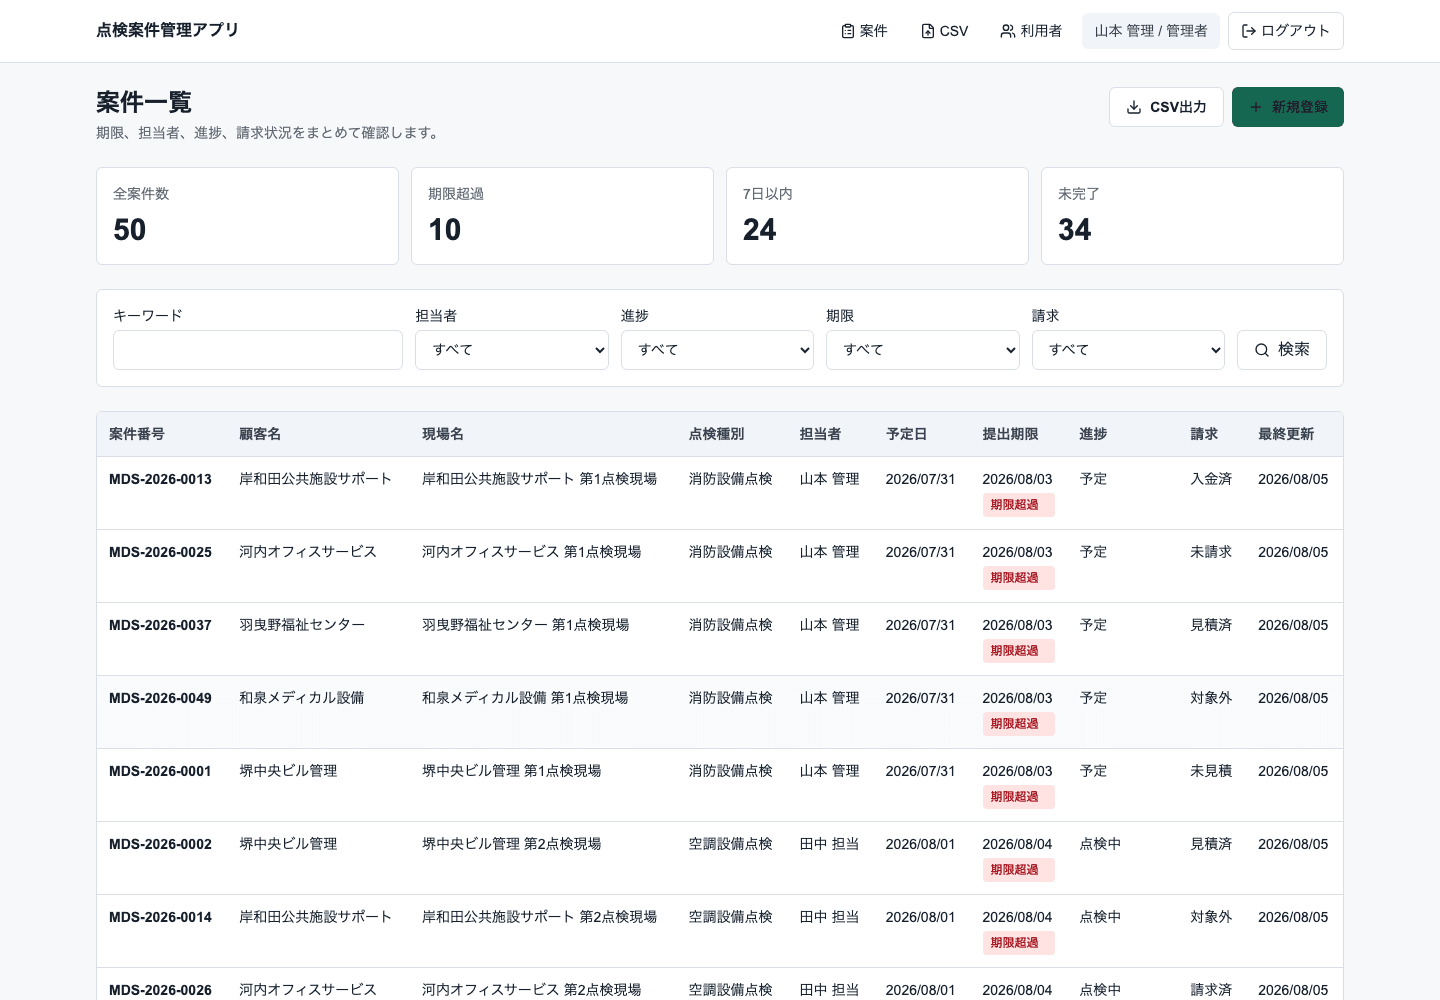Viewport: 1440px width, 1000px height.
Task: Click 未見積 status in row MDS-2026-0001
Action: tap(1211, 771)
